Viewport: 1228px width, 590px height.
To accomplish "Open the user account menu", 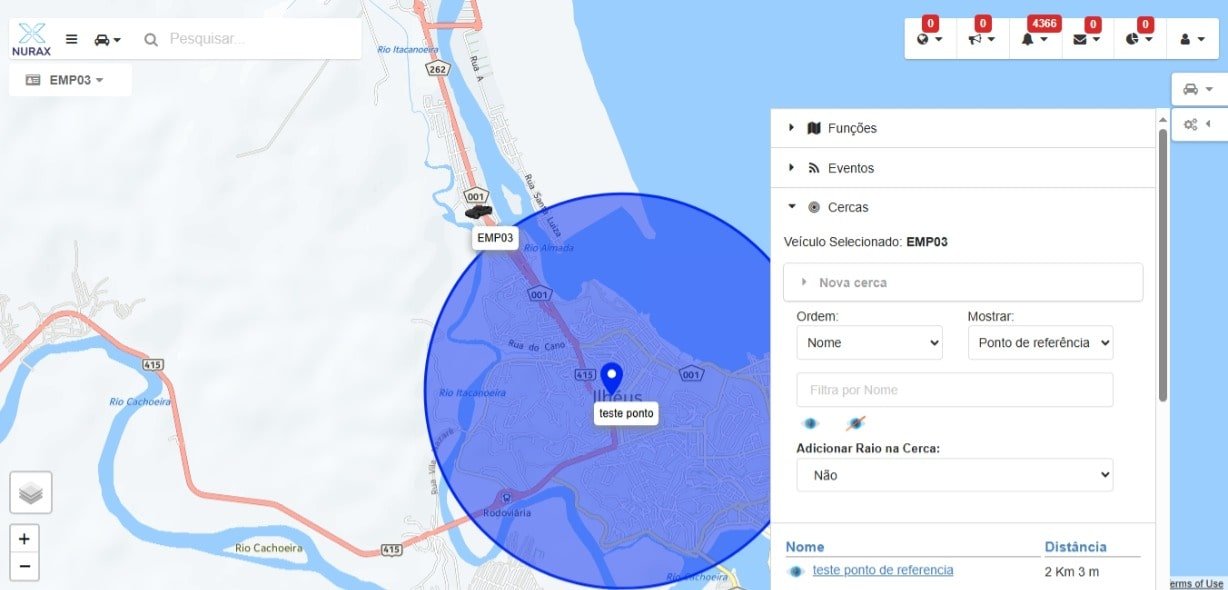I will 1191,39.
